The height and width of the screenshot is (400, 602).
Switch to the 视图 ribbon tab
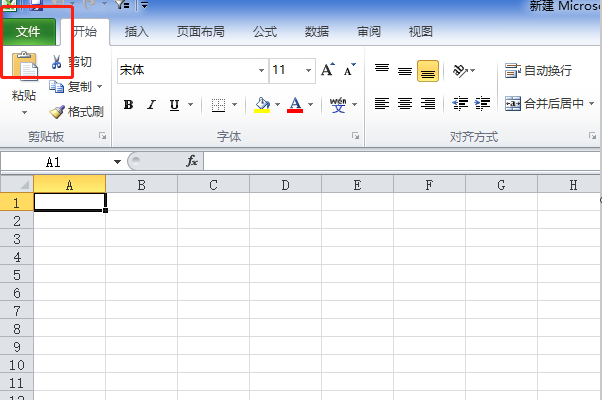pos(421,31)
